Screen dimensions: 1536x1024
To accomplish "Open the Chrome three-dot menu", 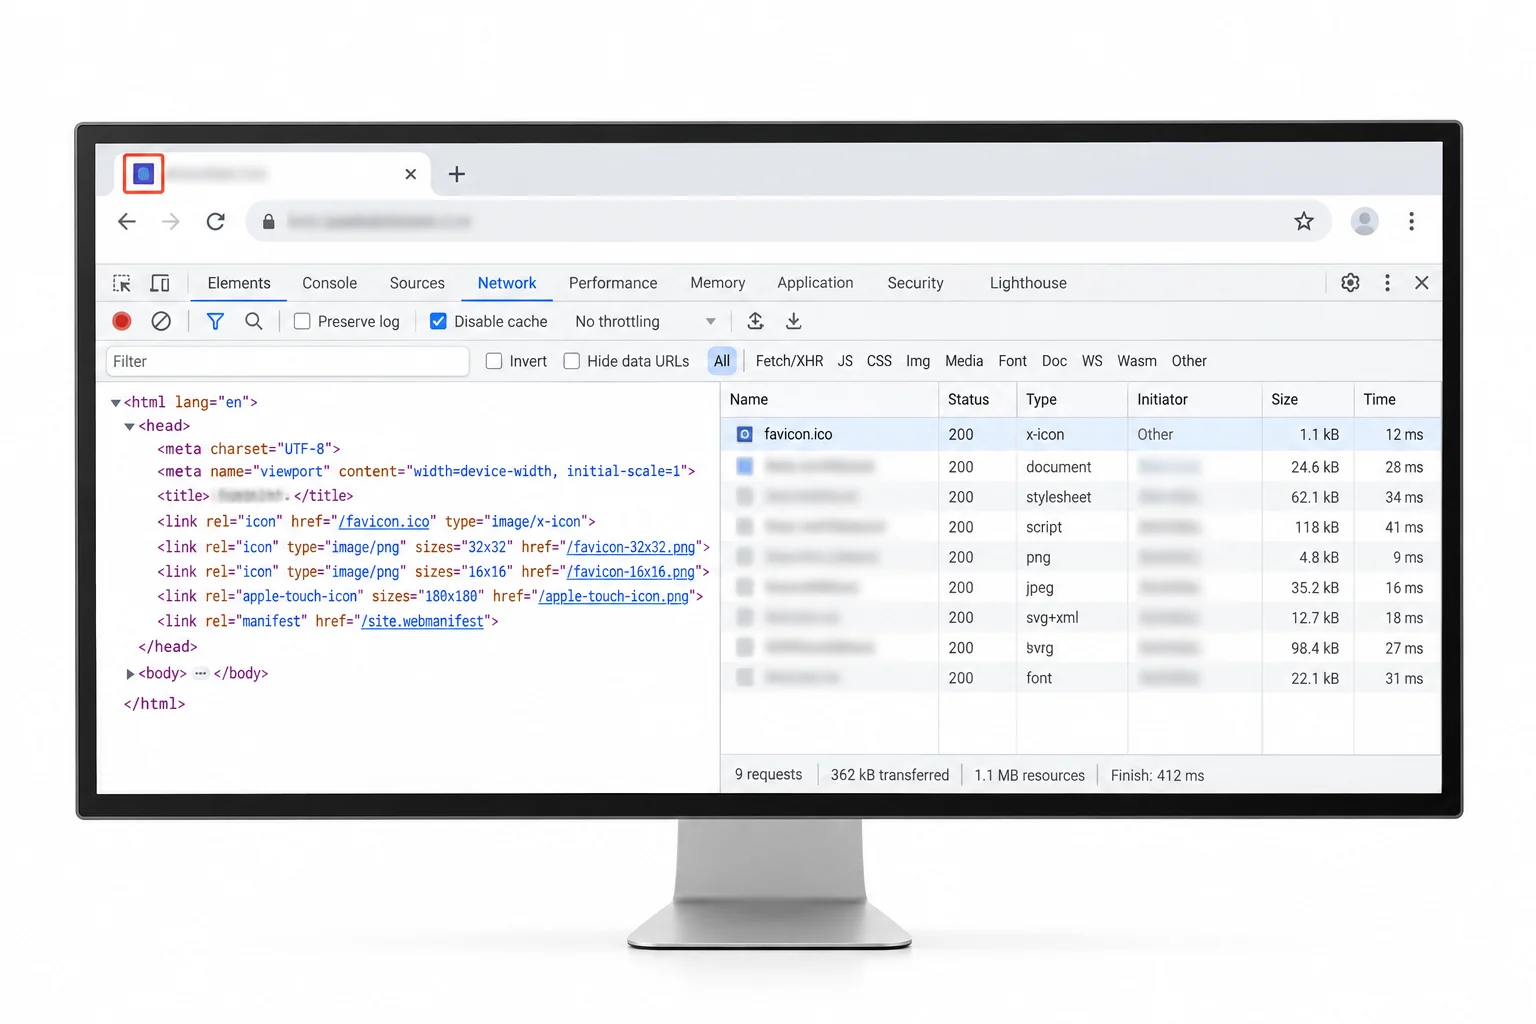I will [1411, 221].
